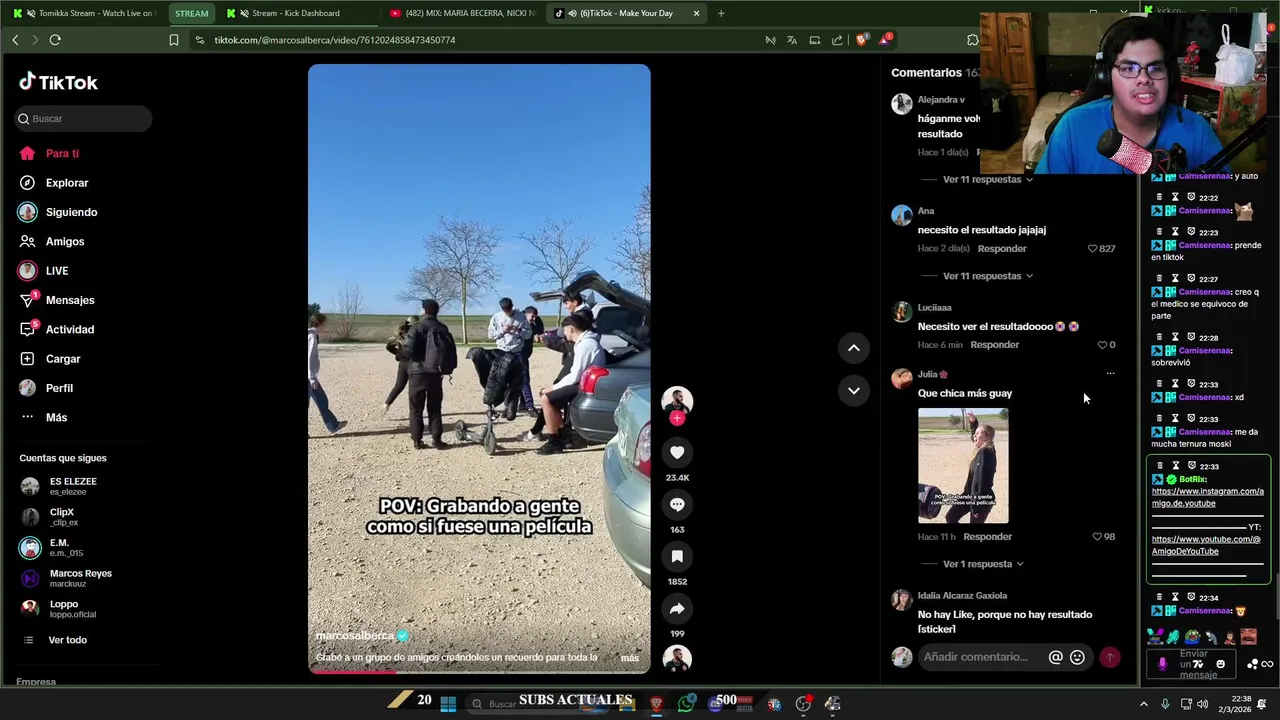The width and height of the screenshot is (1280, 720).
Task: Switch to MIX: MARIA BECERRA YouTube tab
Action: pos(462,13)
